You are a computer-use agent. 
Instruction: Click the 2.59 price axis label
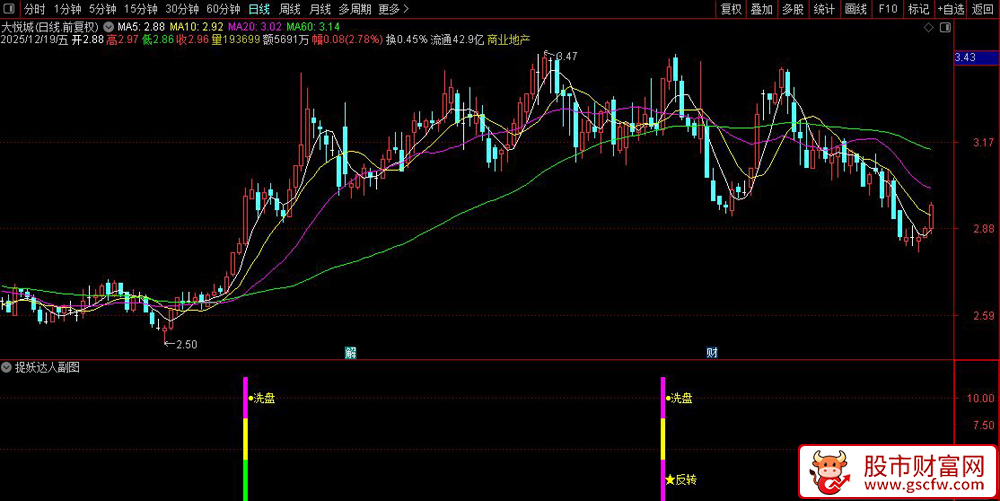coord(985,315)
